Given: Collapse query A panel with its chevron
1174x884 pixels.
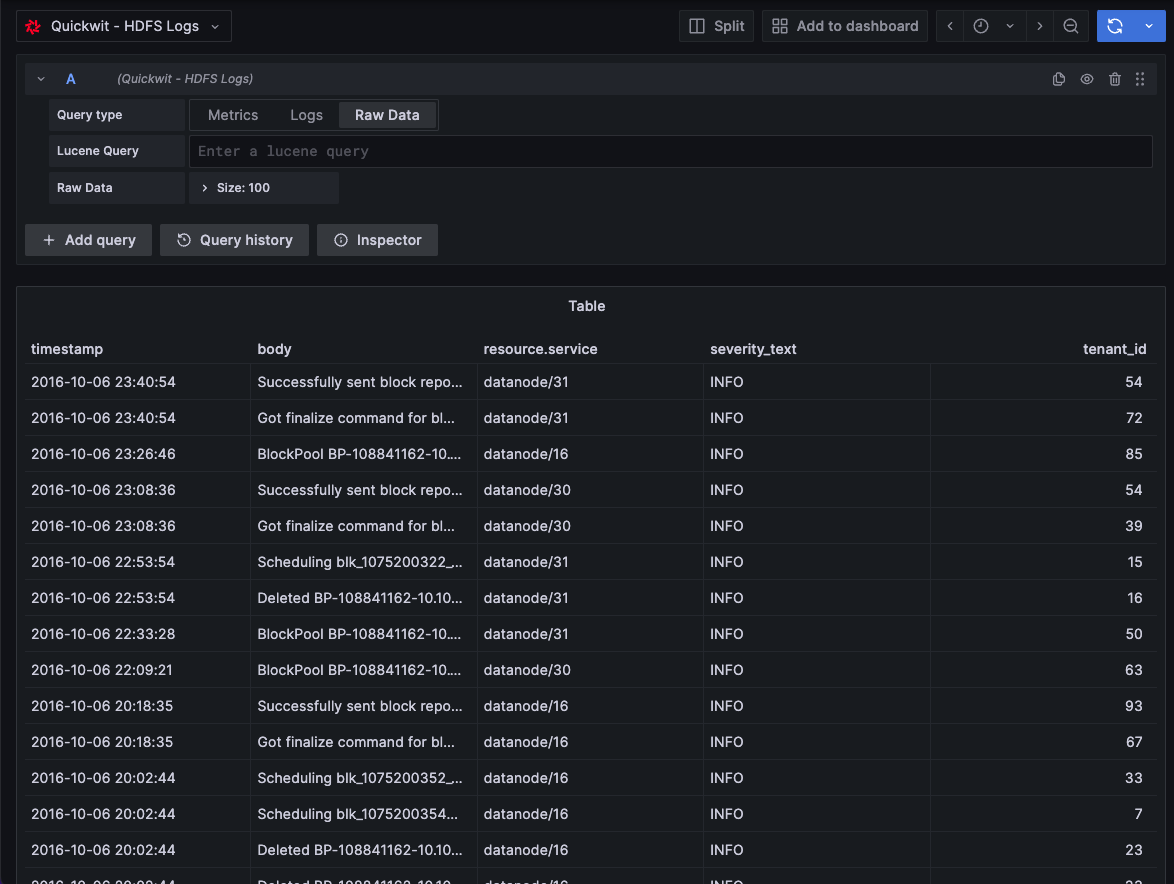Looking at the screenshot, I should 40,78.
